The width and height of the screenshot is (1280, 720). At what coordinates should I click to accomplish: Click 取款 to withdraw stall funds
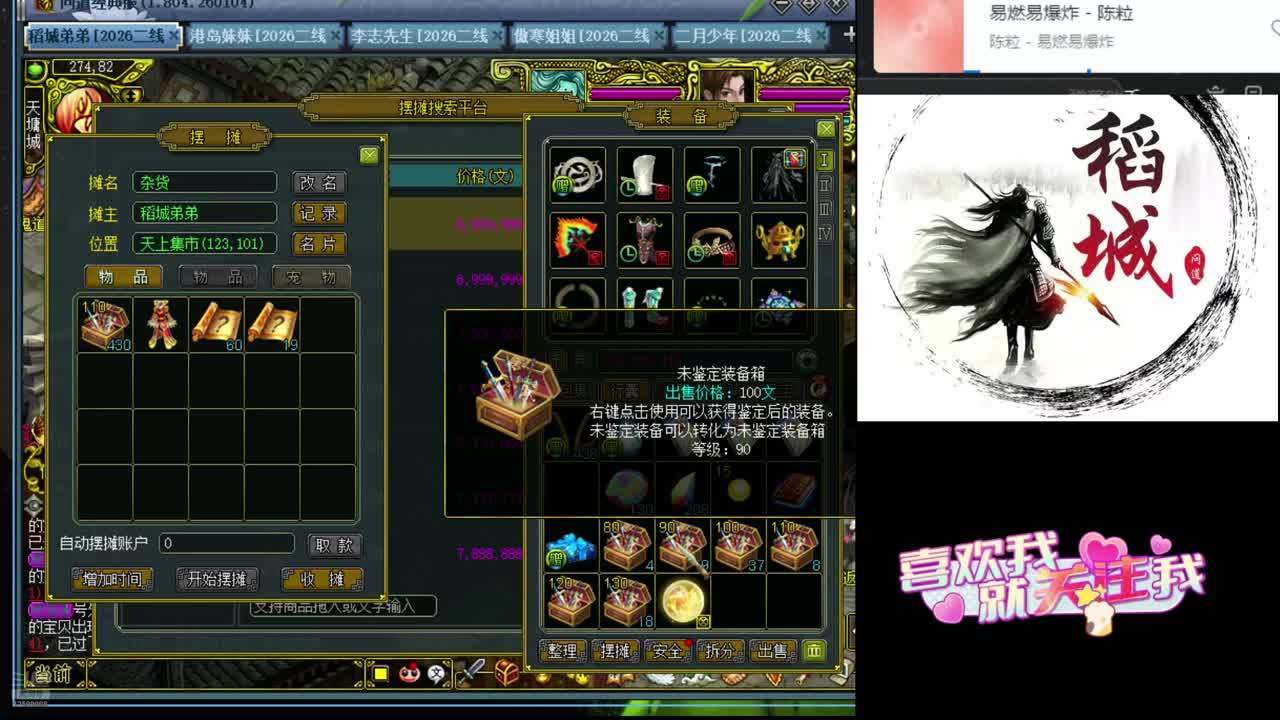coord(334,545)
